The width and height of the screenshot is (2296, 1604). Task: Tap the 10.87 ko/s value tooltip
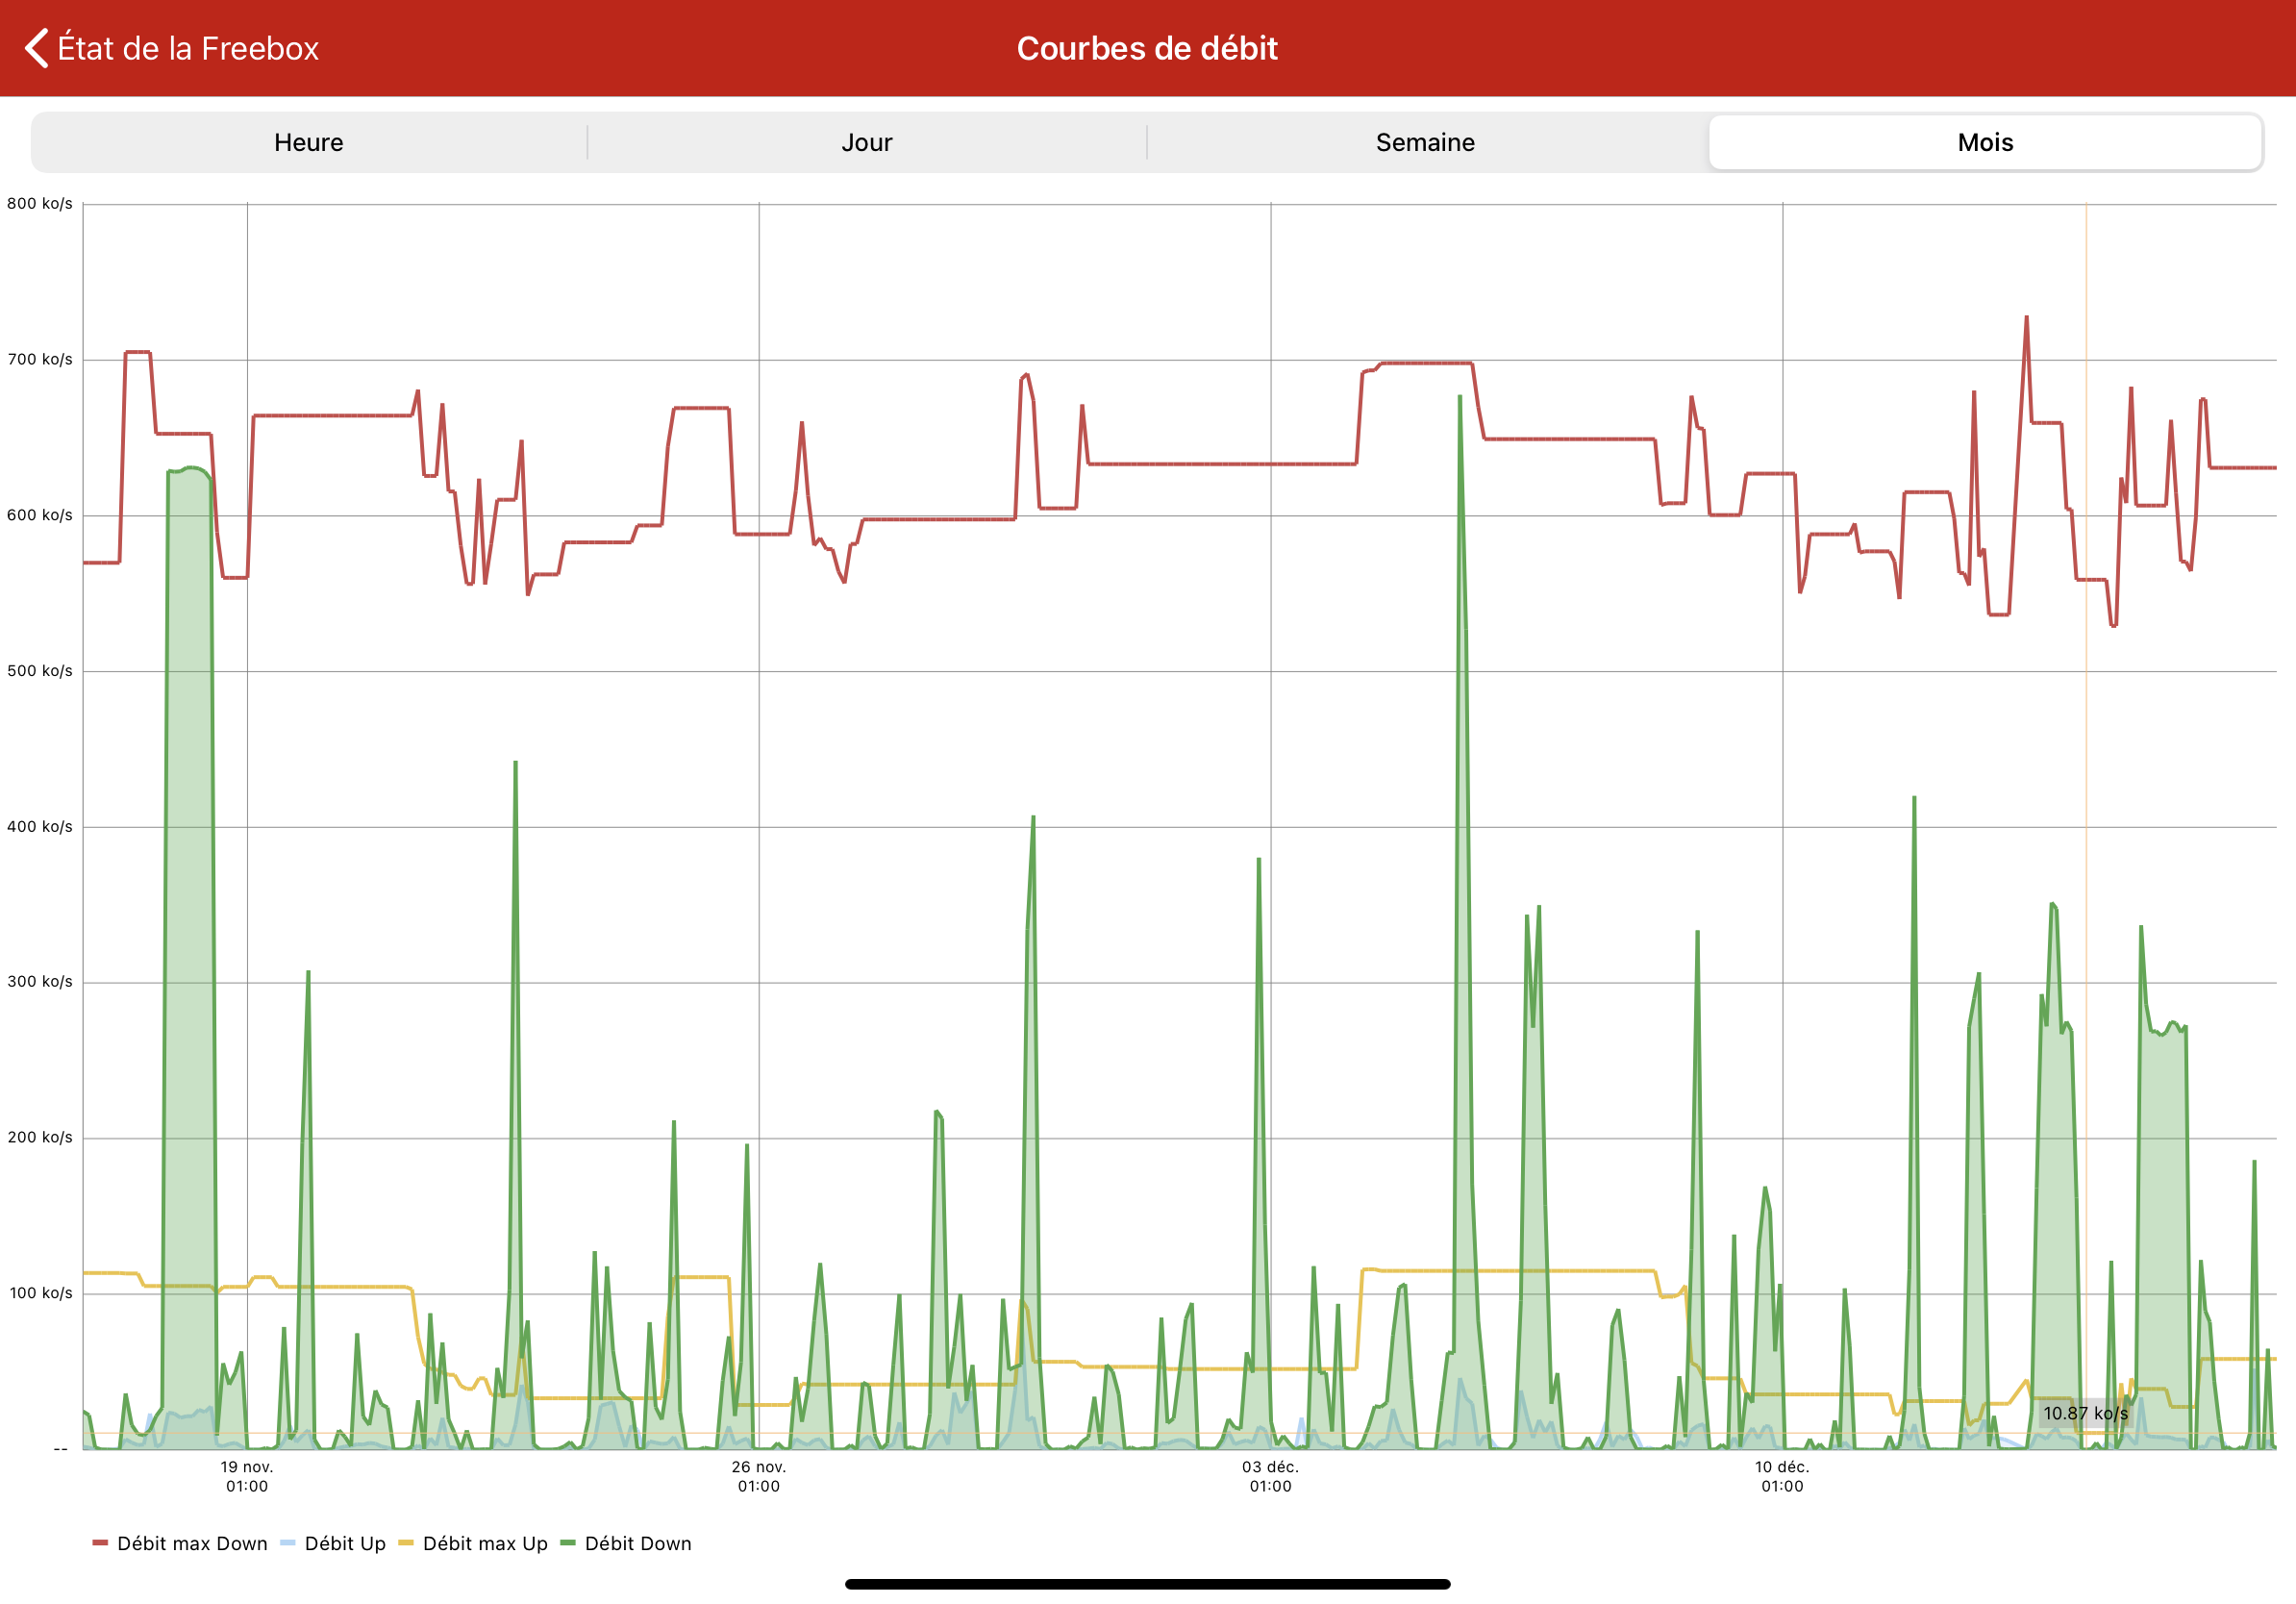click(2085, 1413)
